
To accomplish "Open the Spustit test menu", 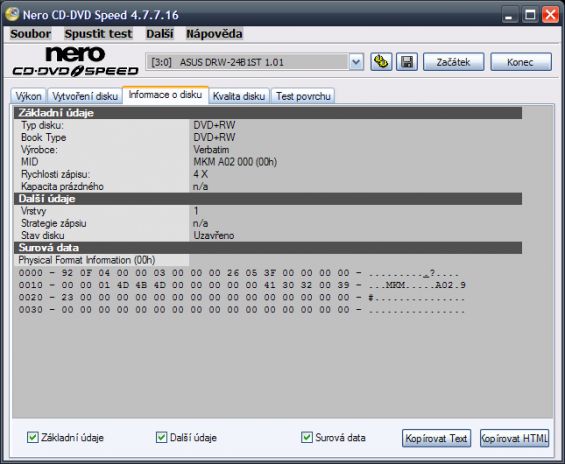I will point(98,34).
